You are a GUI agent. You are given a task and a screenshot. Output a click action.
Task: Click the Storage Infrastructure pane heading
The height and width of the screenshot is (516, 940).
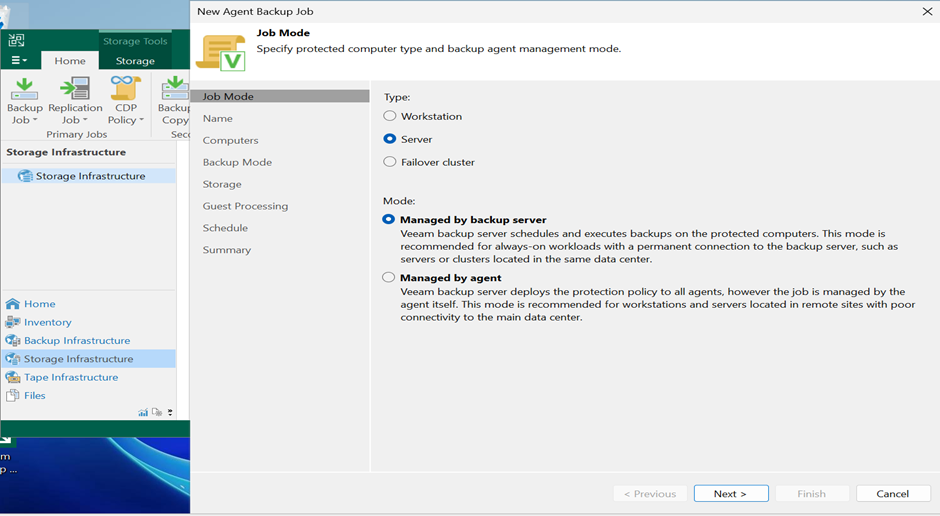[66, 152]
